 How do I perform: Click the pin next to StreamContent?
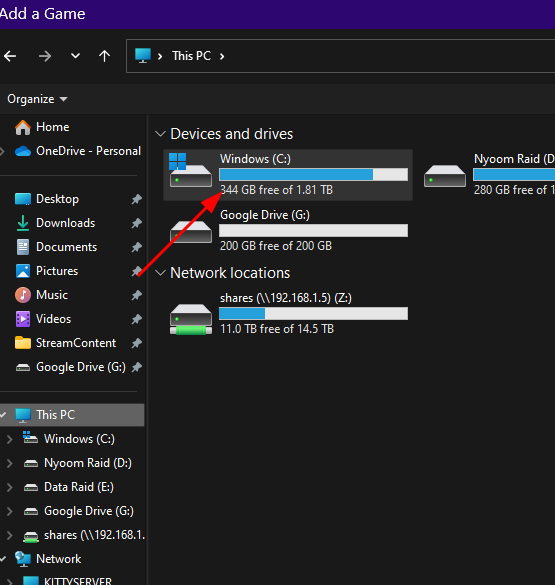point(137,343)
